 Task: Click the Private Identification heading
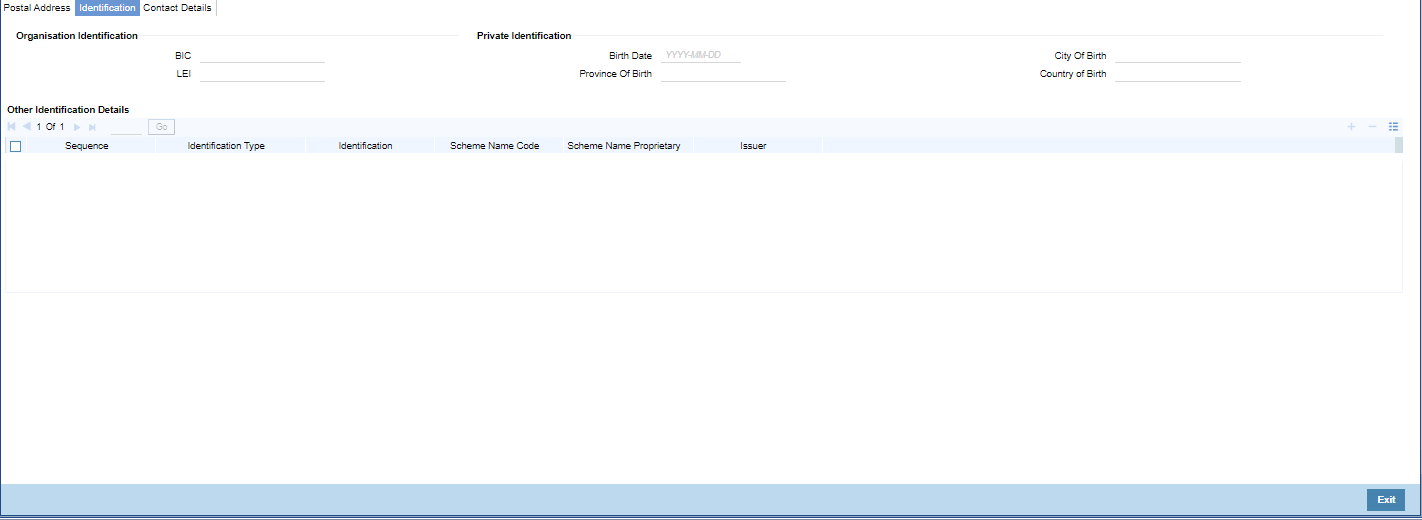tap(524, 36)
